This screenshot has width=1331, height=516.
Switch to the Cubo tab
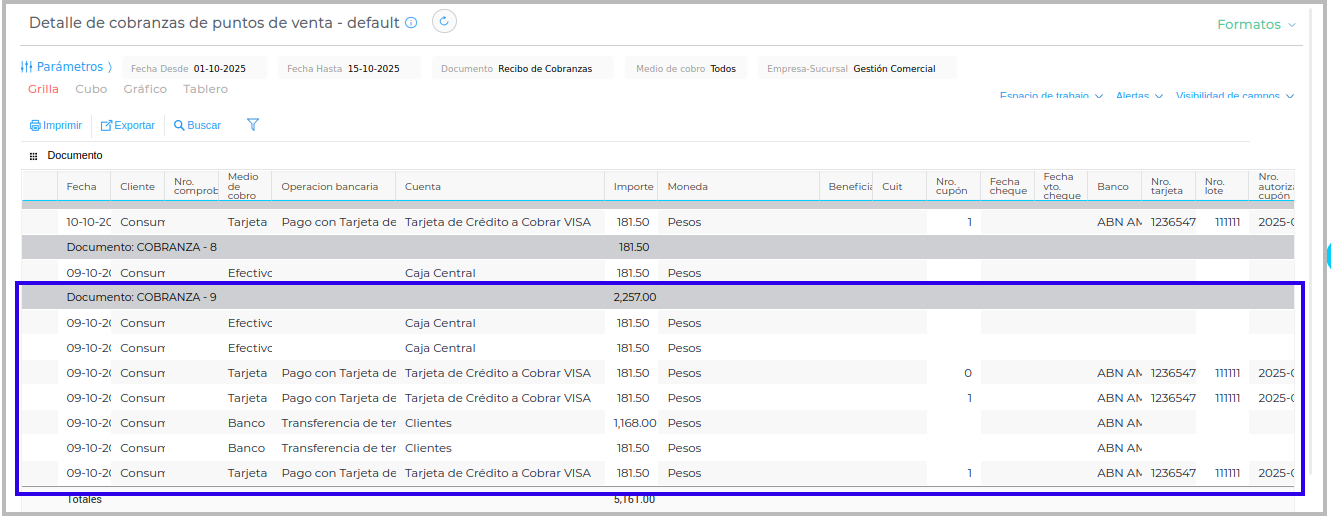point(91,89)
